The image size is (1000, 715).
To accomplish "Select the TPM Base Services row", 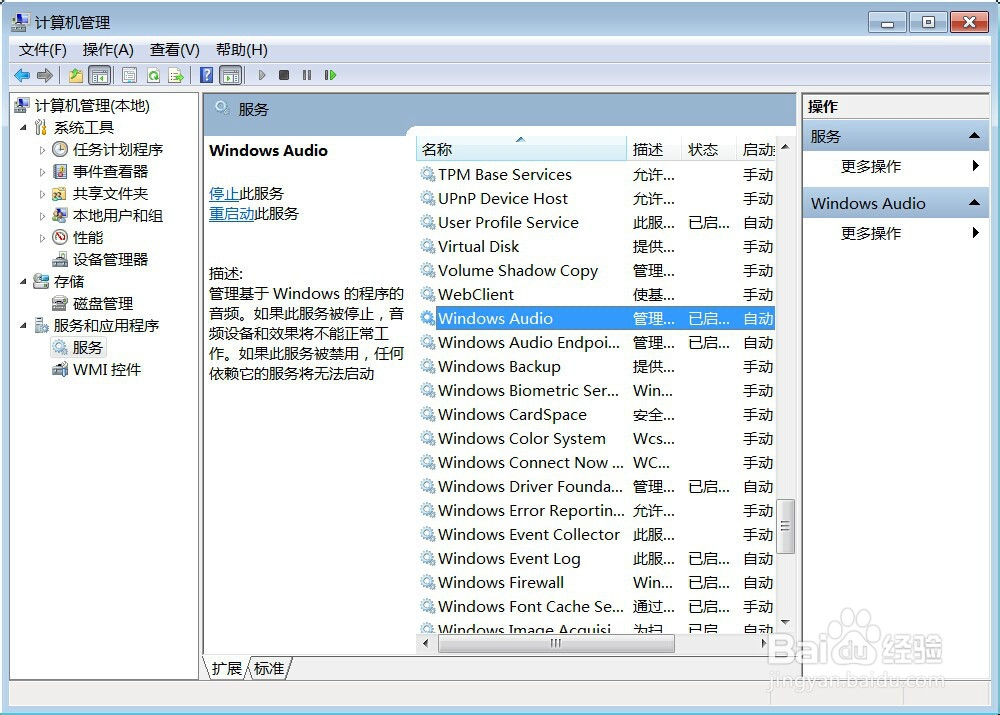I will click(596, 175).
